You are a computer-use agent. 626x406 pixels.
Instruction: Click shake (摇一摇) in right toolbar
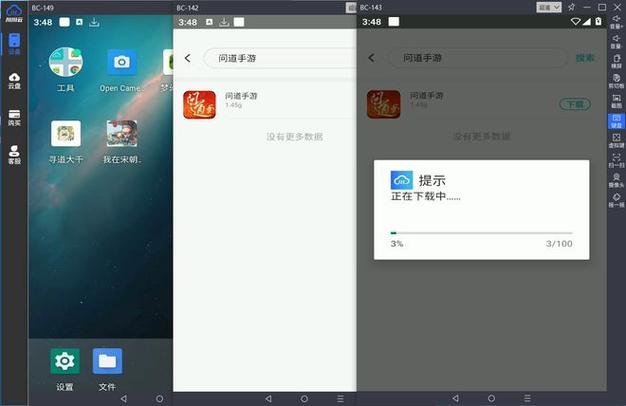coord(616,200)
